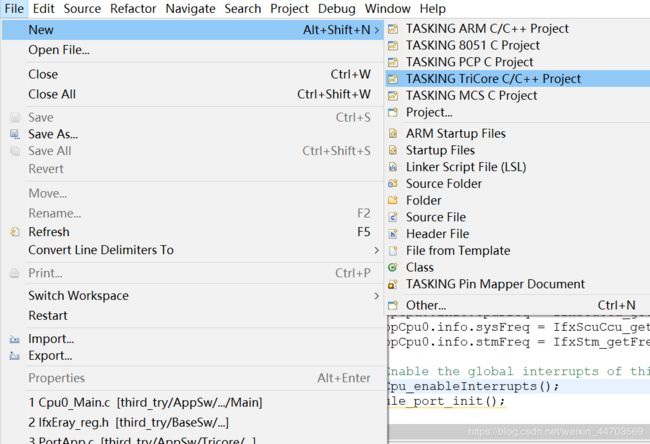This screenshot has height=444, width=650.
Task: Click the Source Folder icon
Action: [393, 184]
